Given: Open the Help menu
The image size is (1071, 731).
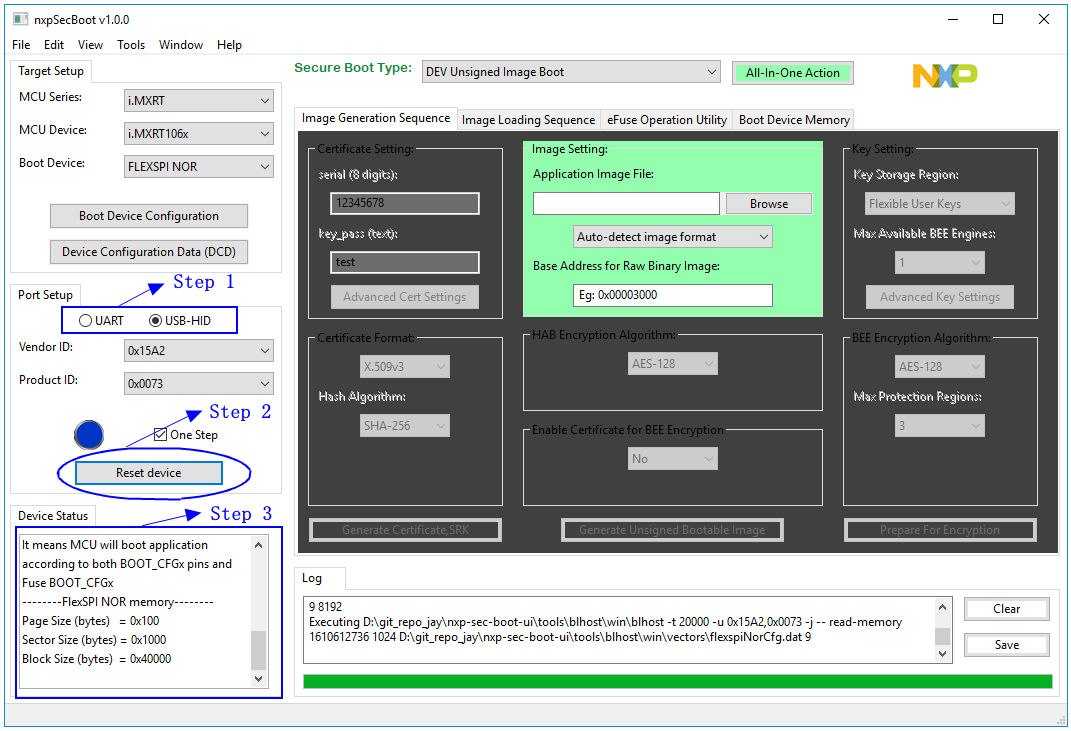Looking at the screenshot, I should pos(230,44).
